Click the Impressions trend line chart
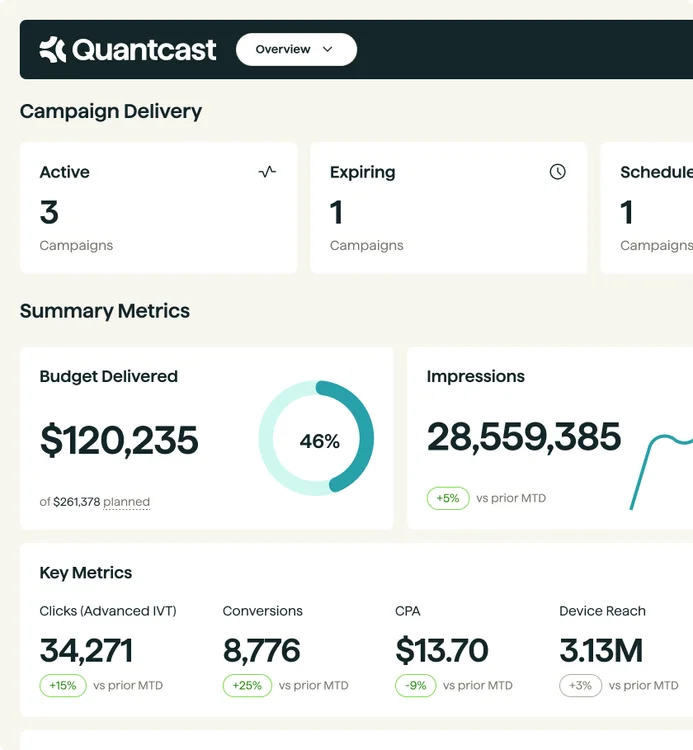The width and height of the screenshot is (693, 750). pyautogui.click(x=660, y=470)
